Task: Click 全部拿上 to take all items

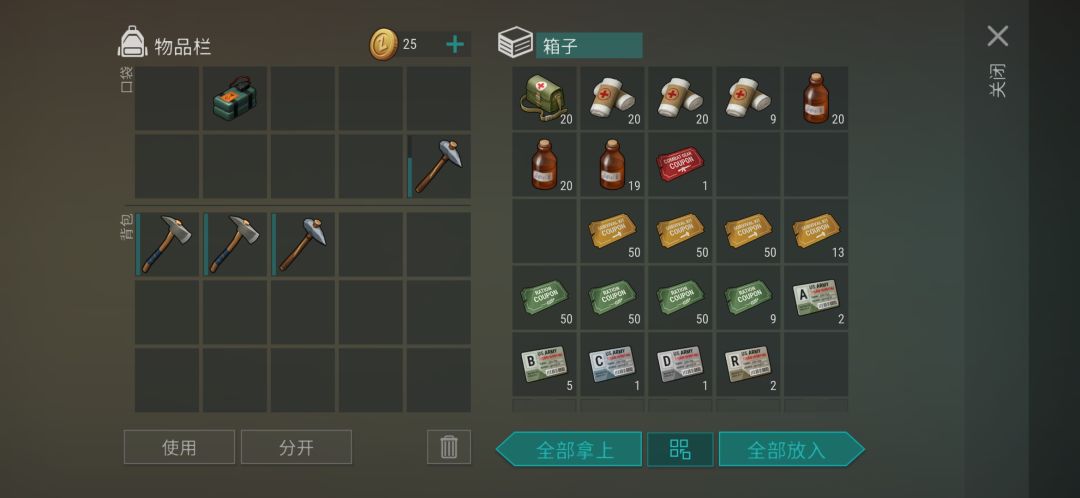Action: click(x=570, y=449)
